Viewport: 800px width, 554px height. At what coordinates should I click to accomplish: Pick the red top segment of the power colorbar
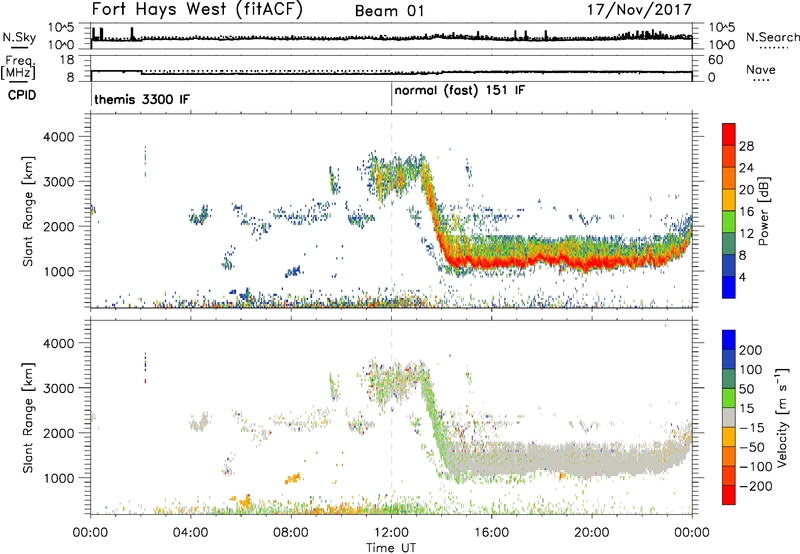(x=729, y=135)
